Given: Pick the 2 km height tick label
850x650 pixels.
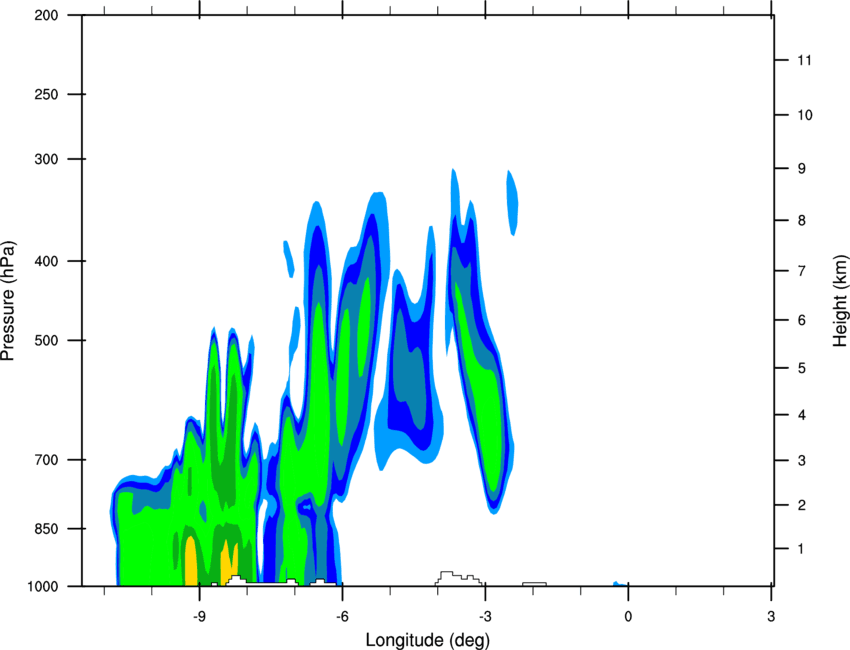Looking at the screenshot, I should [801, 505].
